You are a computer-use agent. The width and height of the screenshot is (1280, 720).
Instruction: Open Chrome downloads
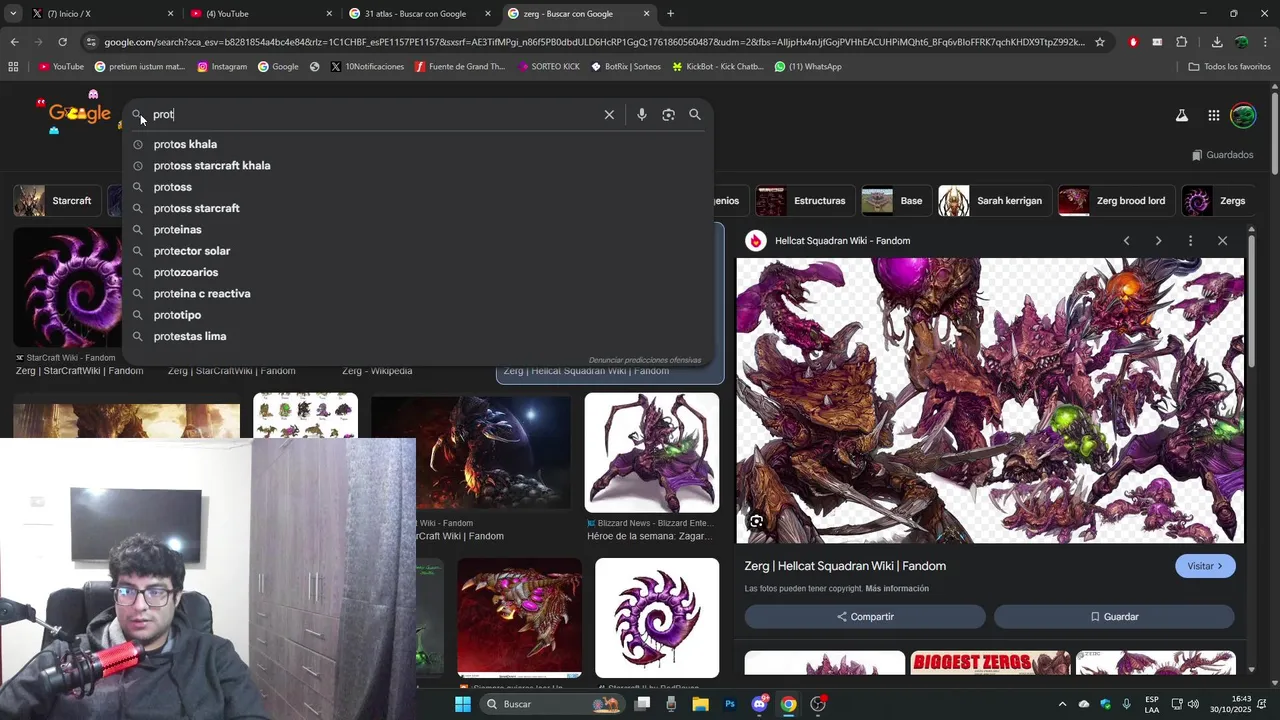pos(1217,42)
